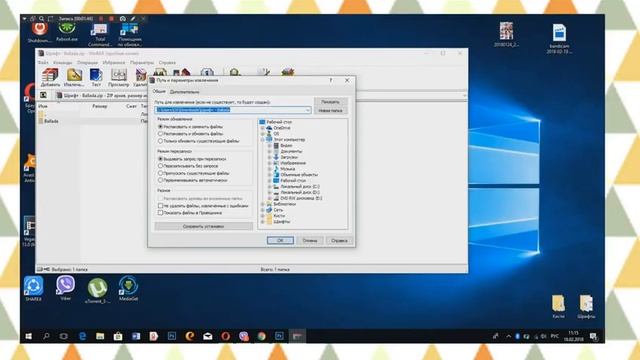Image resolution: width=640 pixels, height=360 pixels.
Task: Click the Справка button in the dialog
Action: click(339, 240)
